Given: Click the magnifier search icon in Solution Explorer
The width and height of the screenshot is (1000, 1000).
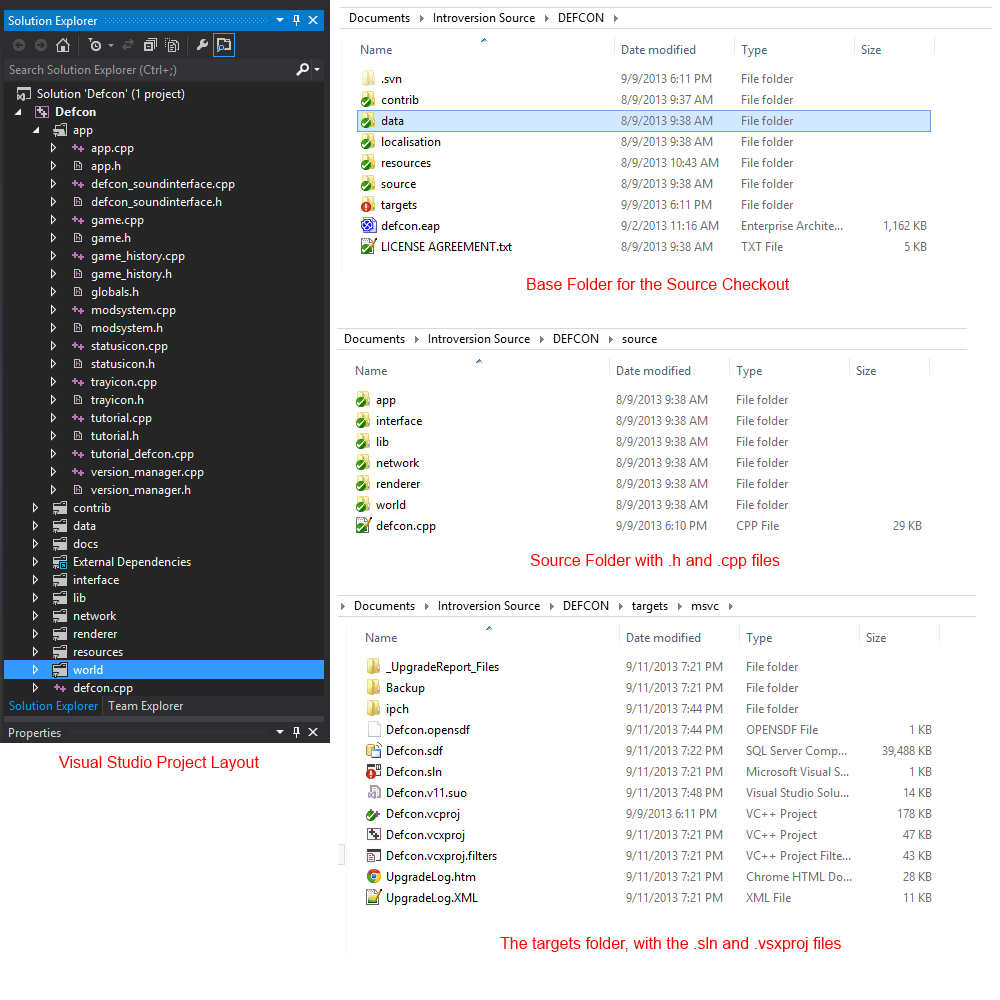Looking at the screenshot, I should 302,70.
